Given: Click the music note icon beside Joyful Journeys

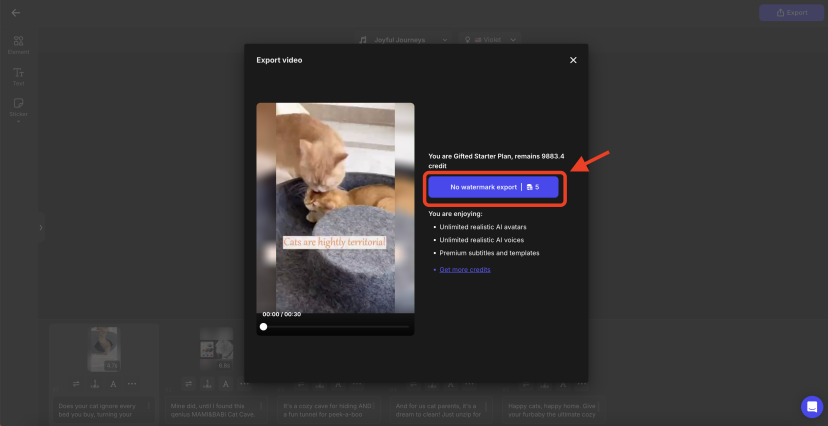Looking at the screenshot, I should (364, 40).
